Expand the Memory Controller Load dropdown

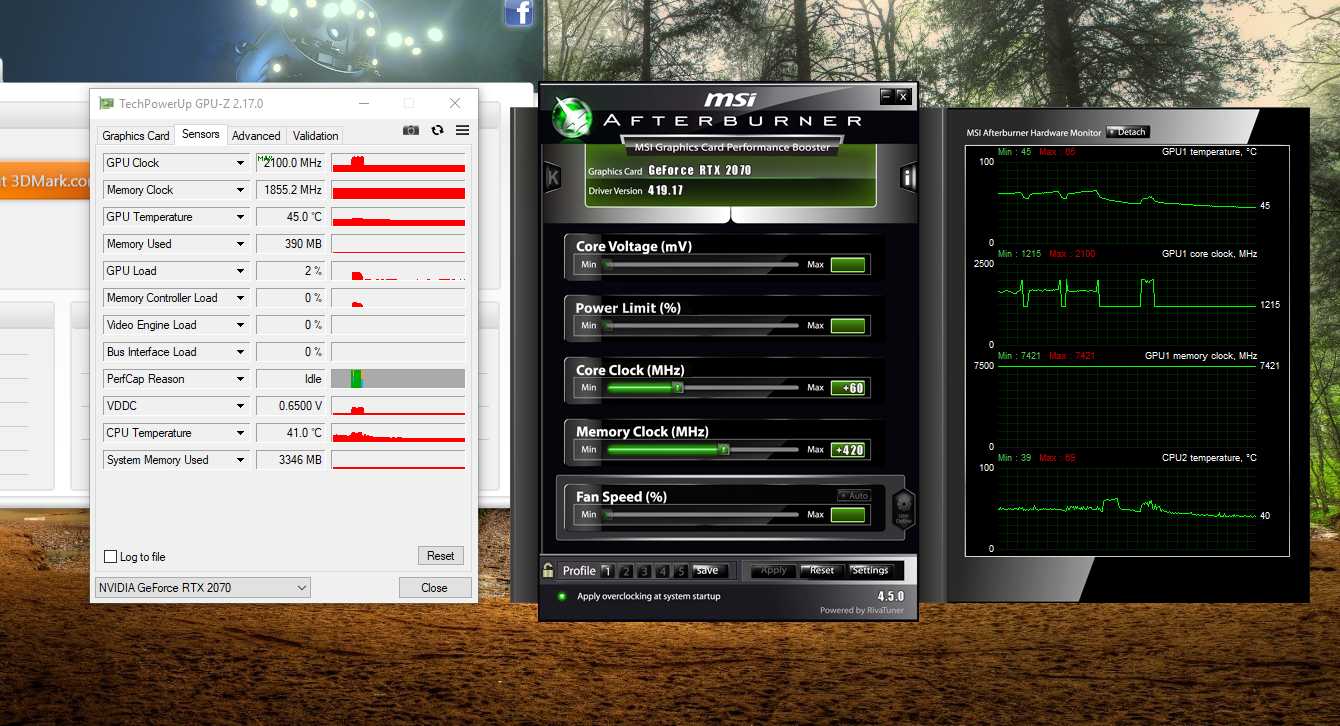click(240, 298)
